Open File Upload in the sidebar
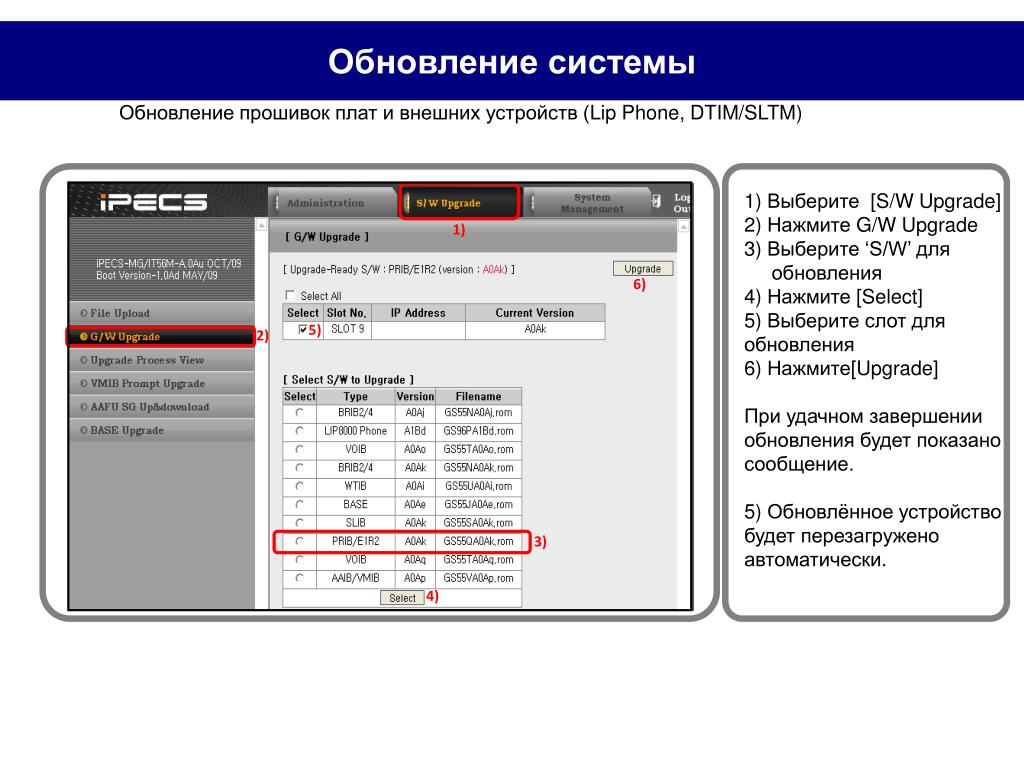The image size is (1024, 768). pyautogui.click(x=162, y=313)
